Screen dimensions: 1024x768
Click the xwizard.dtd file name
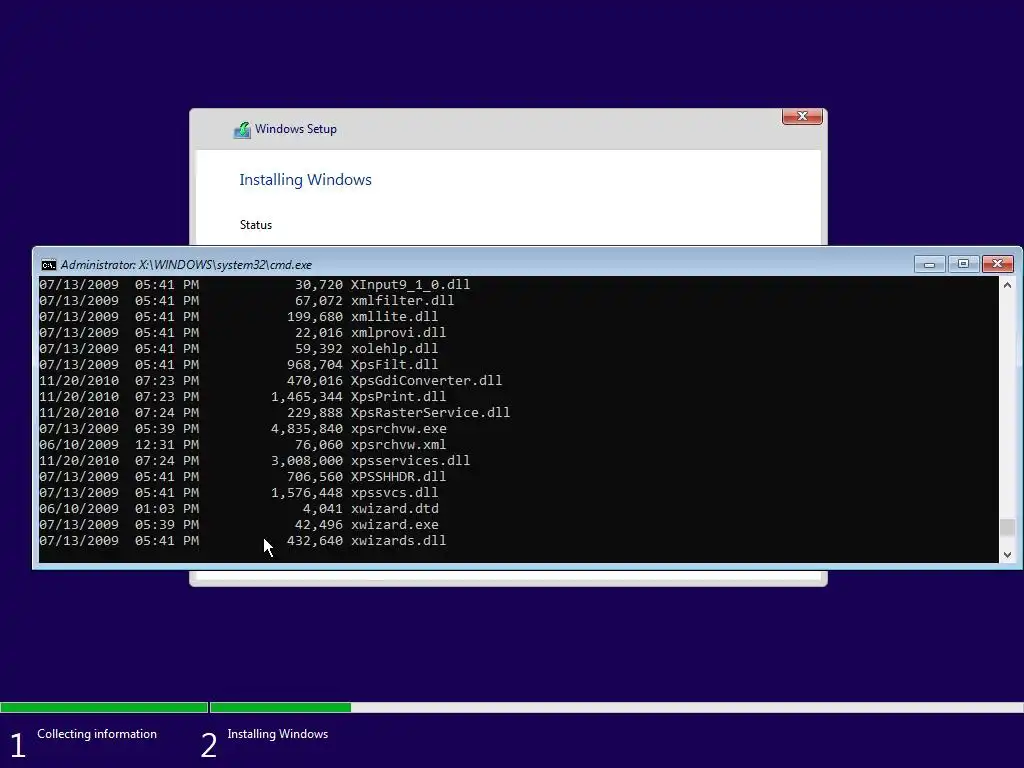point(394,509)
